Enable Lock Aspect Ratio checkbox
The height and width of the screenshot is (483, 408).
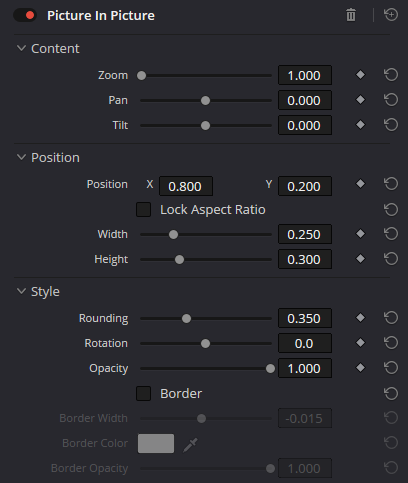click(143, 210)
